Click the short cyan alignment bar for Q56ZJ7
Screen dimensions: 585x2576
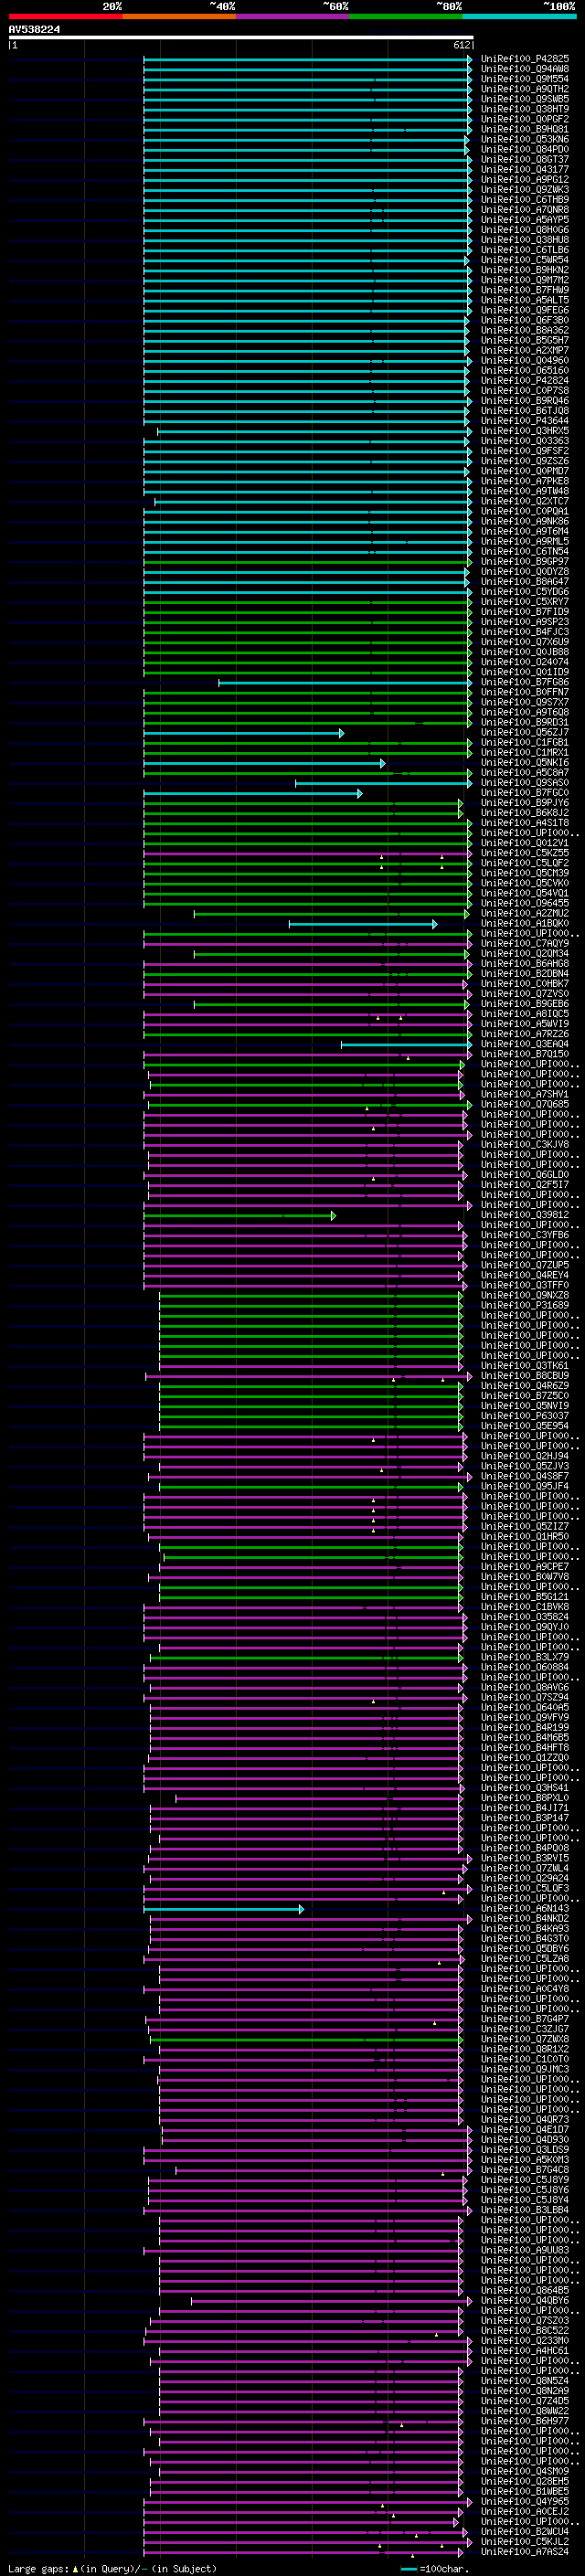point(243,733)
